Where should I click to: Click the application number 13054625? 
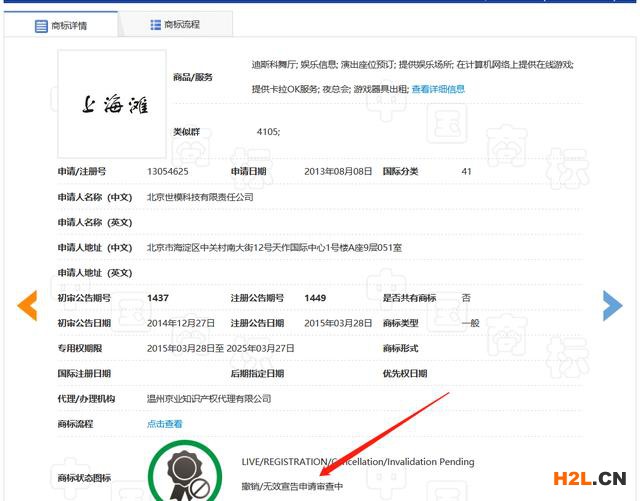168,172
